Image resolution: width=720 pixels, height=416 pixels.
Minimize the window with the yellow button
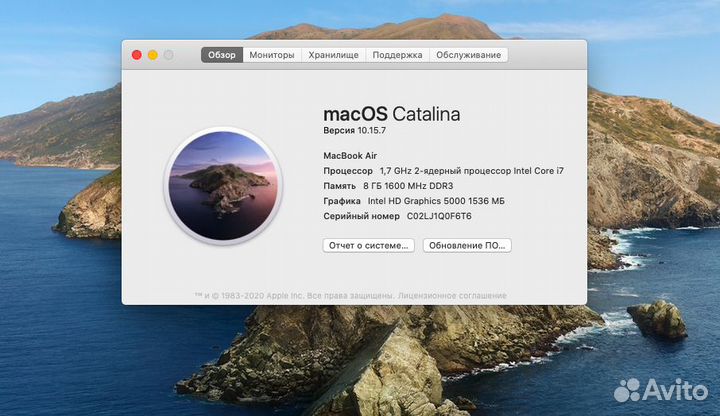[x=152, y=55]
